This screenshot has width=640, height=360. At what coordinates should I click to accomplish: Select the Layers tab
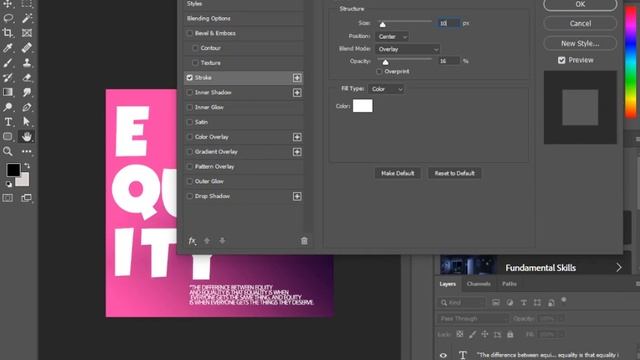pos(447,284)
